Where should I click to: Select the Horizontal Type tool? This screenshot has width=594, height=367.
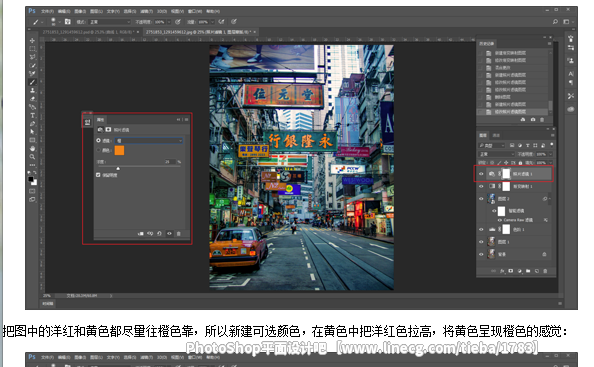[x=33, y=116]
